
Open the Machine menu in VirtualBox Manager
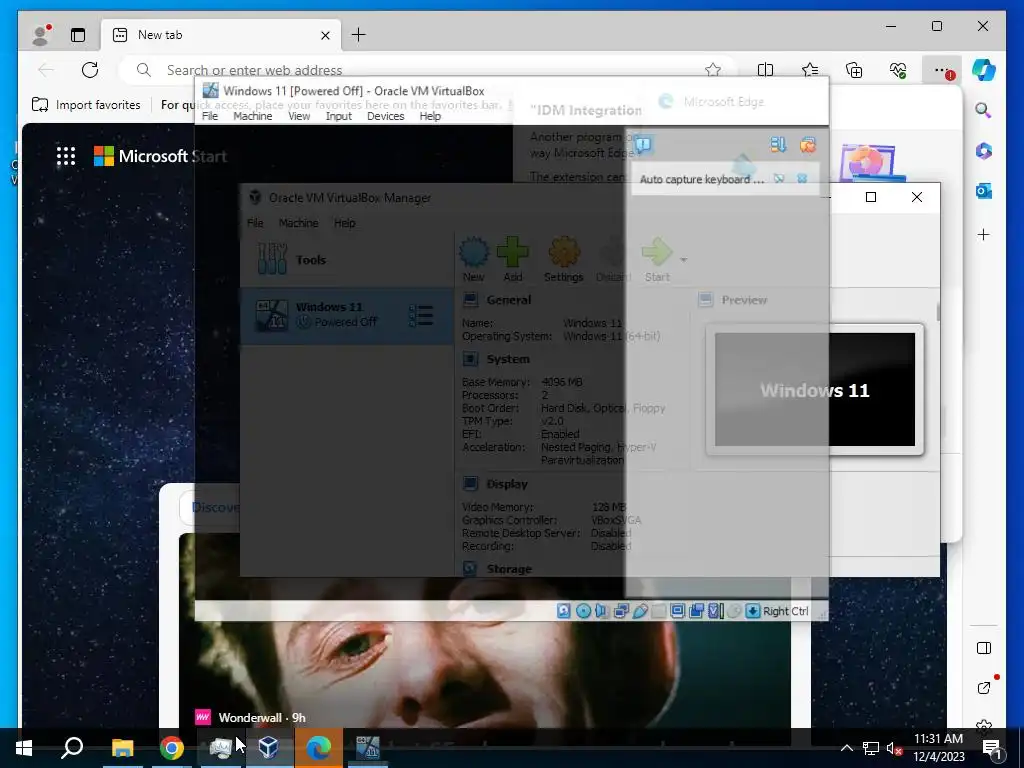click(298, 223)
